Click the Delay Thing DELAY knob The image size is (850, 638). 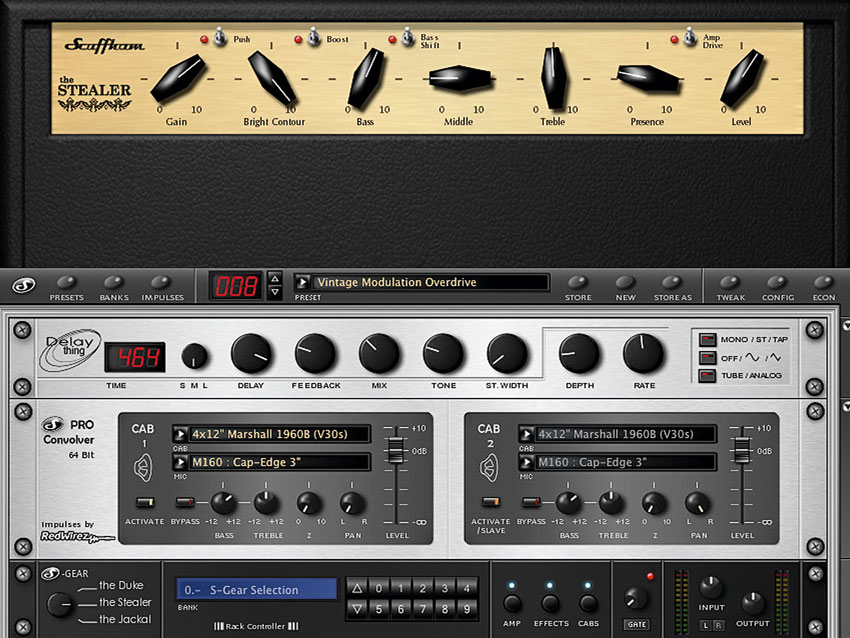click(x=251, y=354)
